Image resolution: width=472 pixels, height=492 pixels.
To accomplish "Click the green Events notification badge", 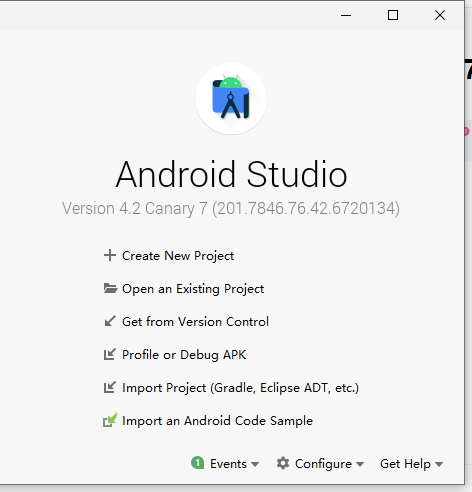I will click(x=198, y=463).
